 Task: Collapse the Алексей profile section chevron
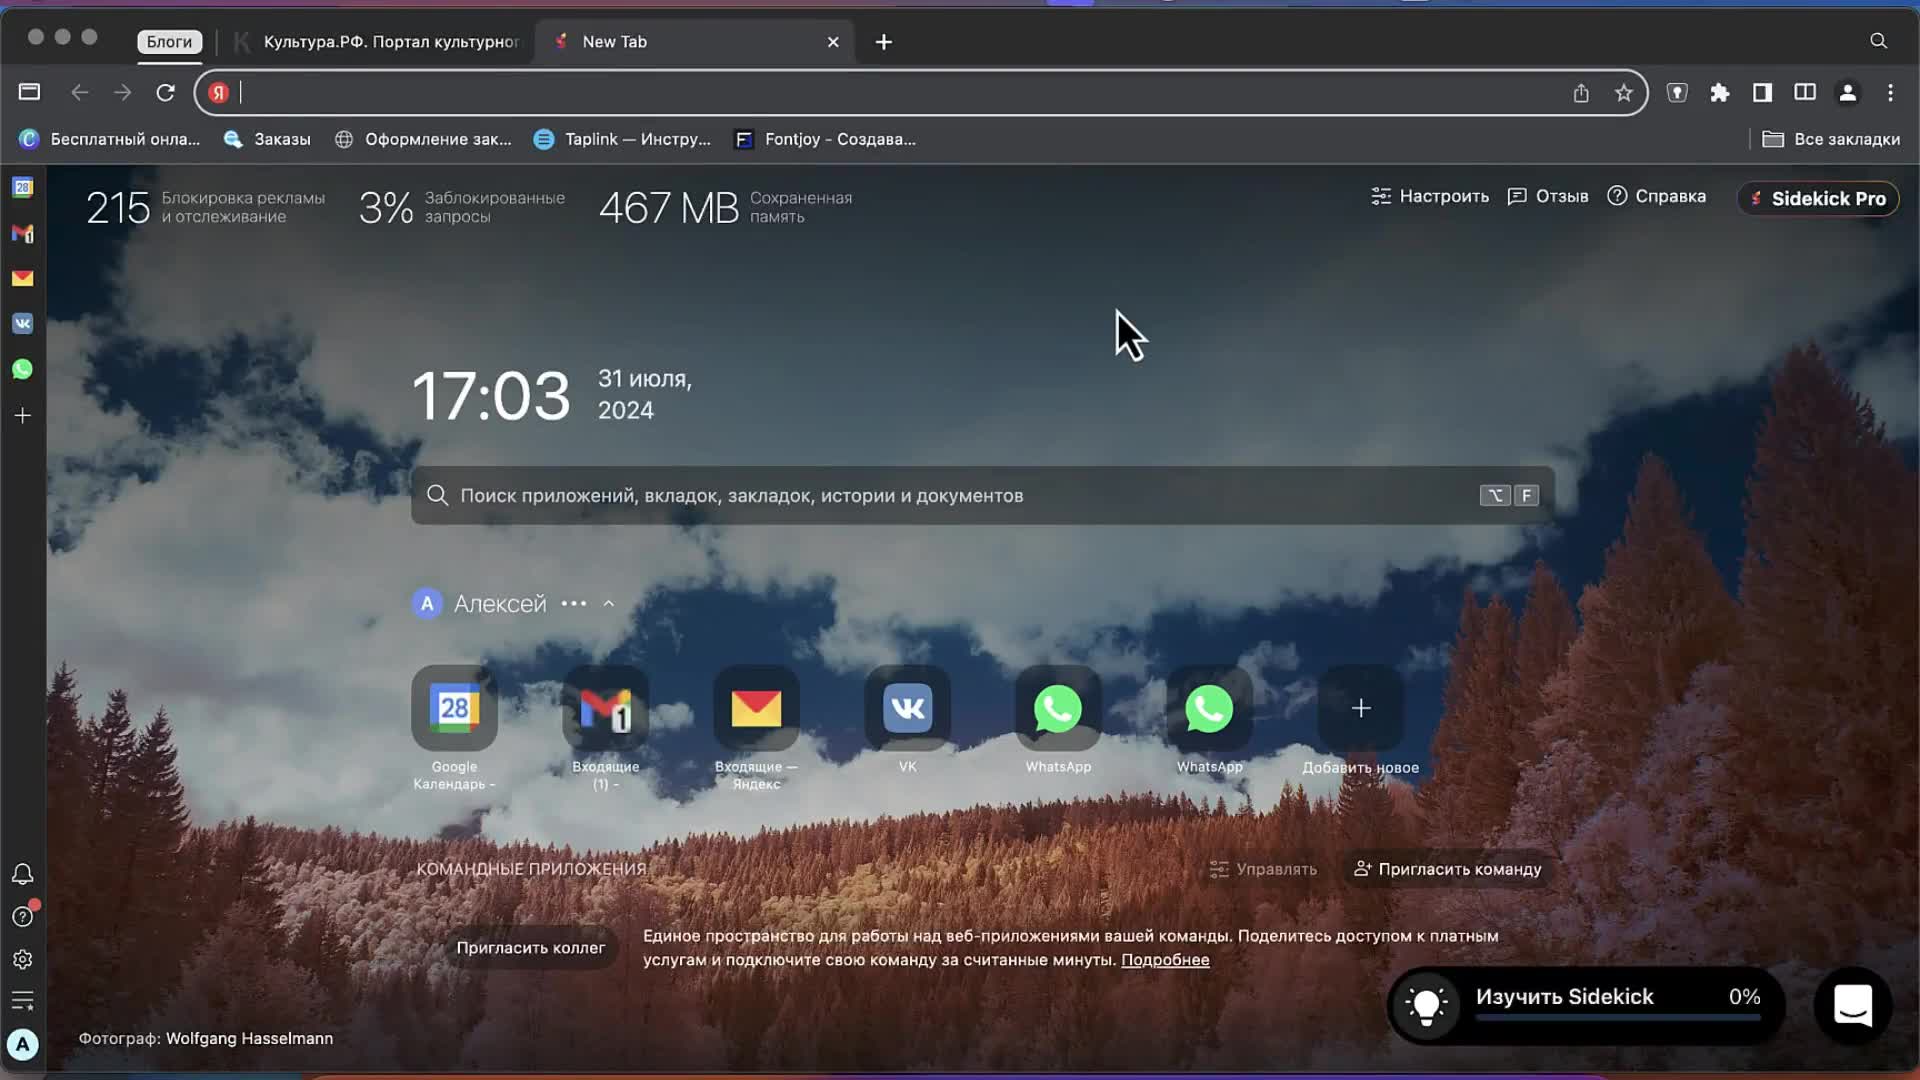[609, 603]
